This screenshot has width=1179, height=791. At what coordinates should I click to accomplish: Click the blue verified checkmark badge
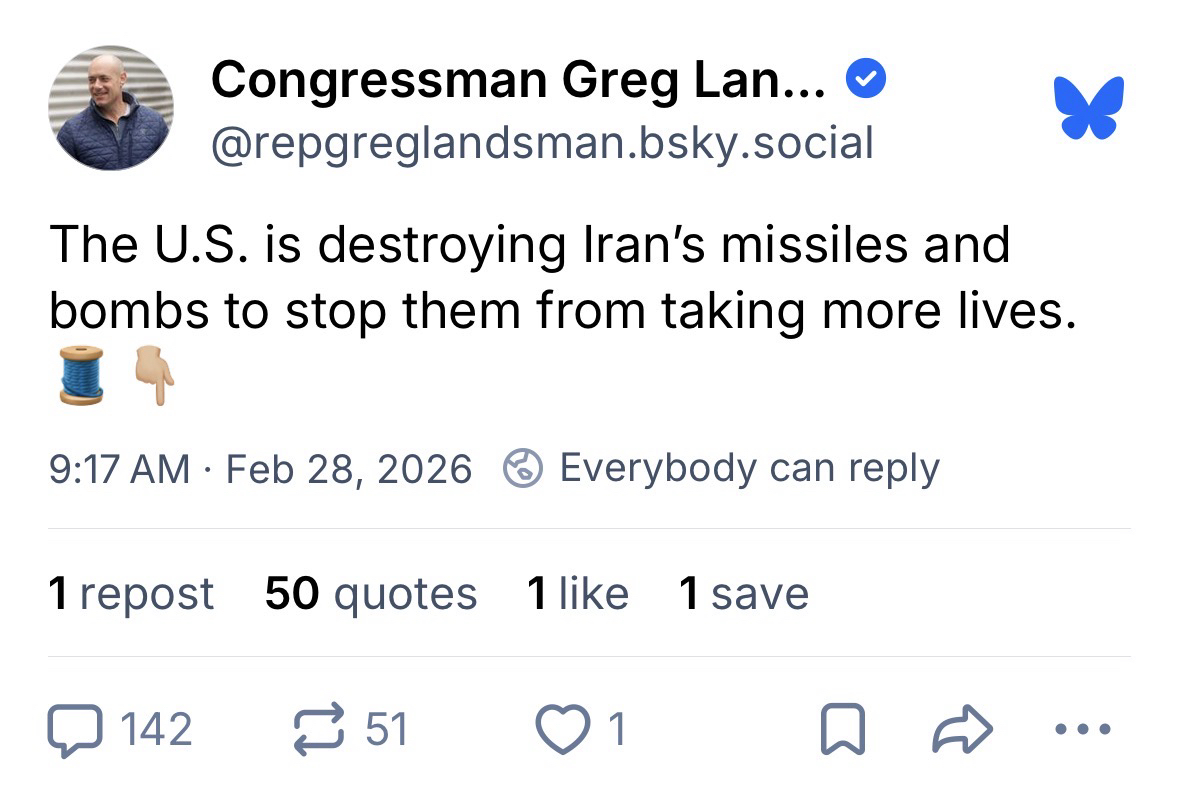[x=866, y=80]
